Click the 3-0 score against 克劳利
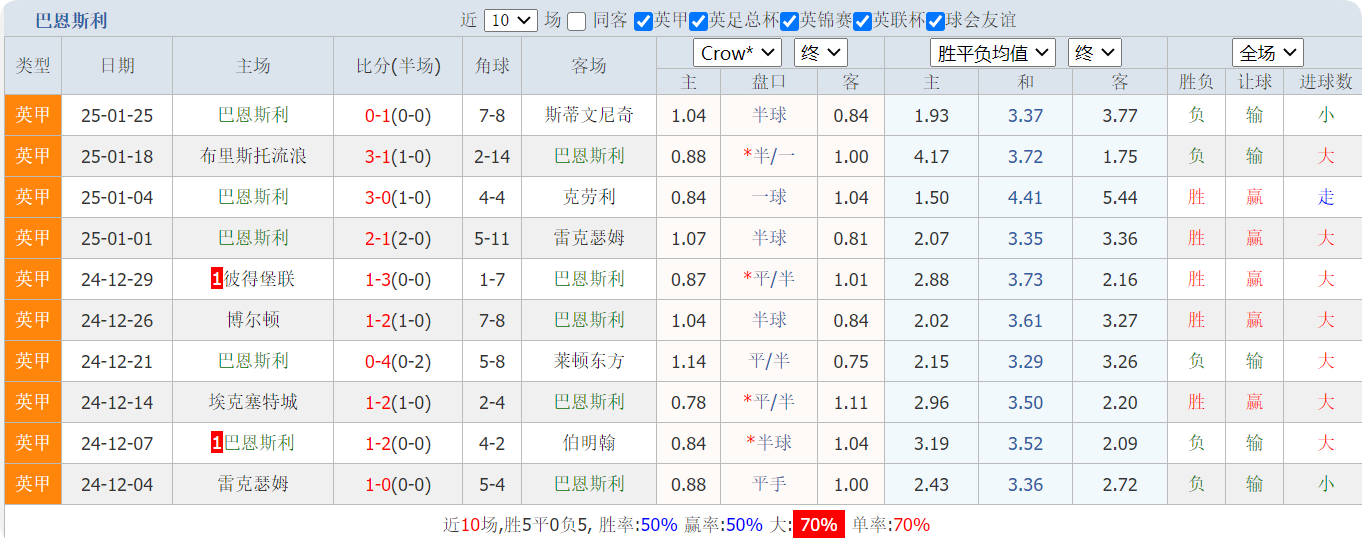This screenshot has width=1362, height=543. pos(377,197)
